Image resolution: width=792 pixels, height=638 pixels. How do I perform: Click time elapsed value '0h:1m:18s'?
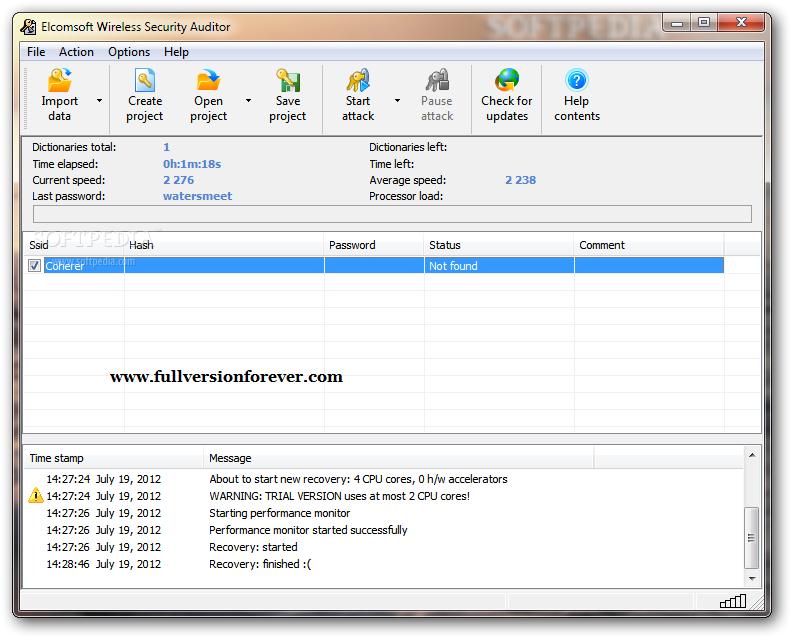pyautogui.click(x=192, y=164)
